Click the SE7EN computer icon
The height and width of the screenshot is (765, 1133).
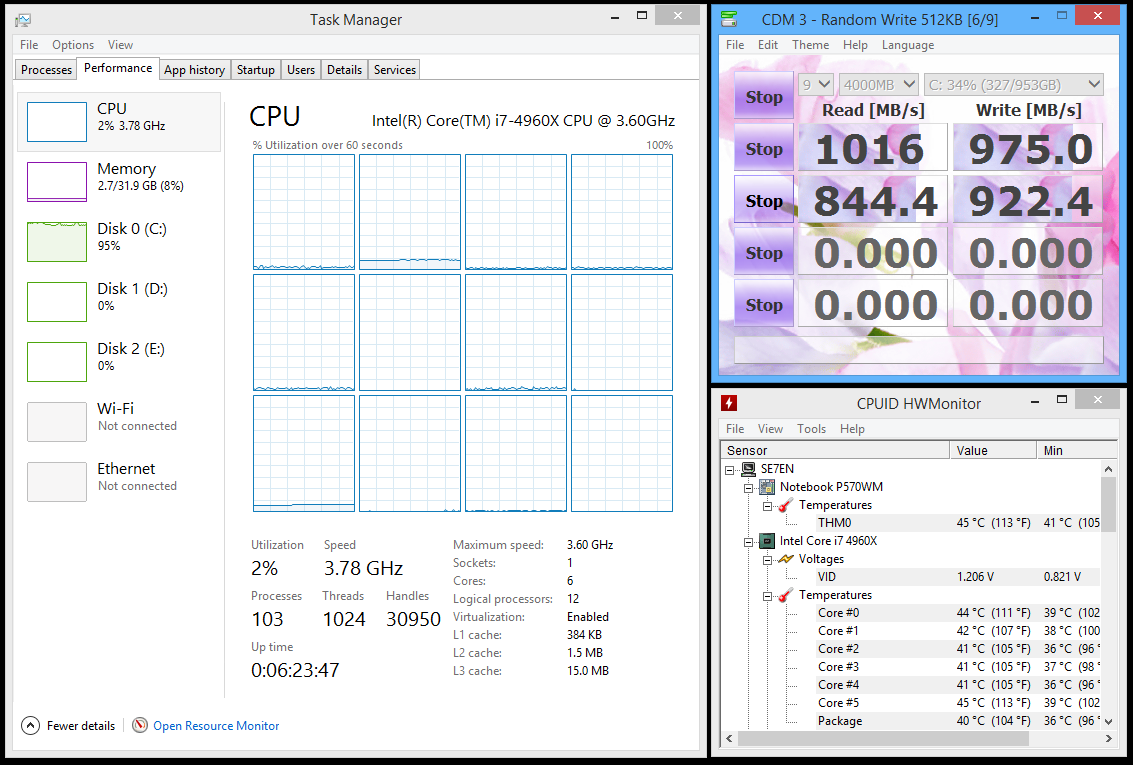point(748,469)
